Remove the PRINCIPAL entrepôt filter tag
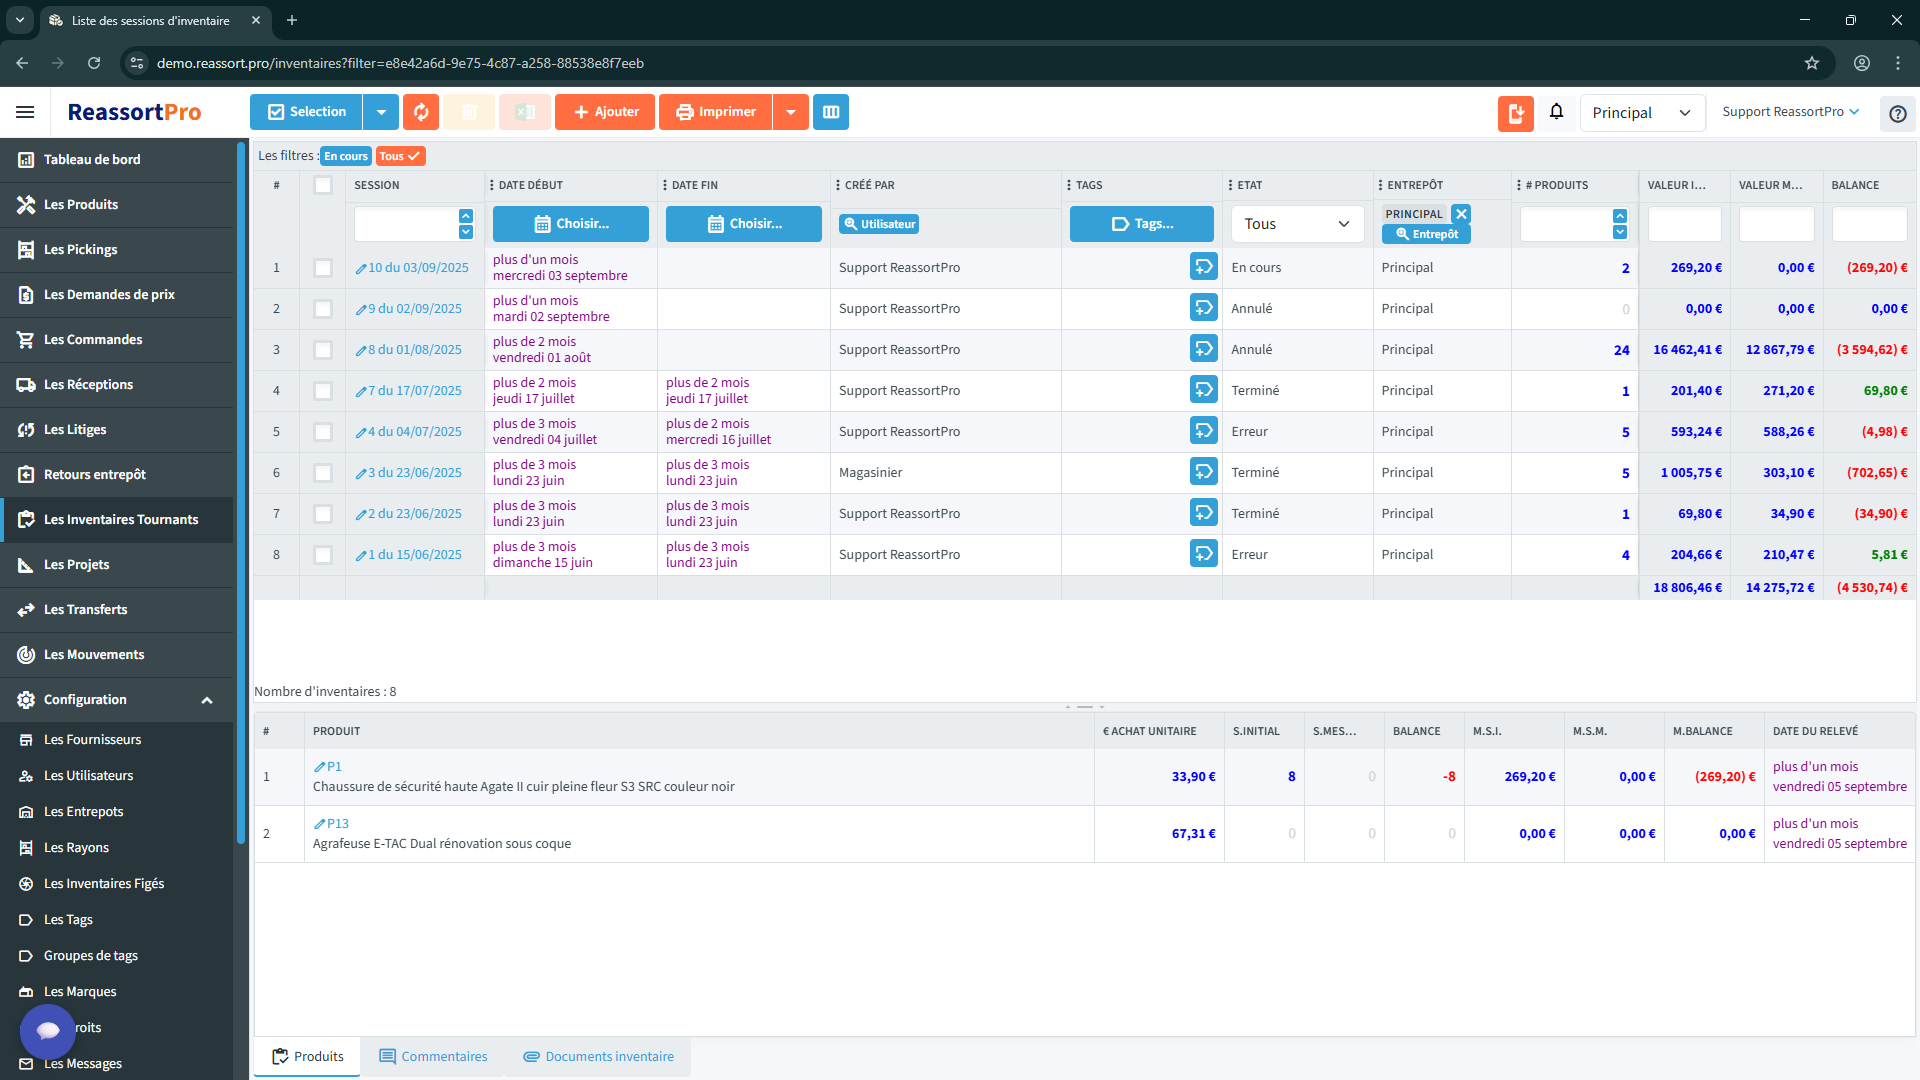The width and height of the screenshot is (1920, 1080). pyautogui.click(x=1461, y=213)
